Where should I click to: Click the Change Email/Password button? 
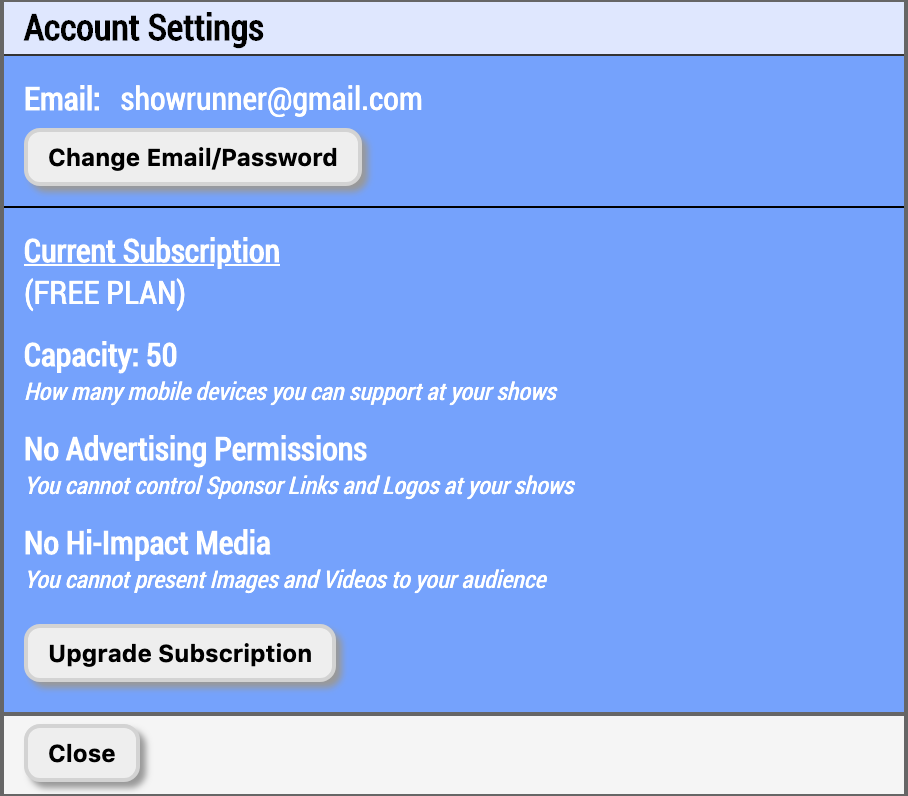(x=191, y=157)
